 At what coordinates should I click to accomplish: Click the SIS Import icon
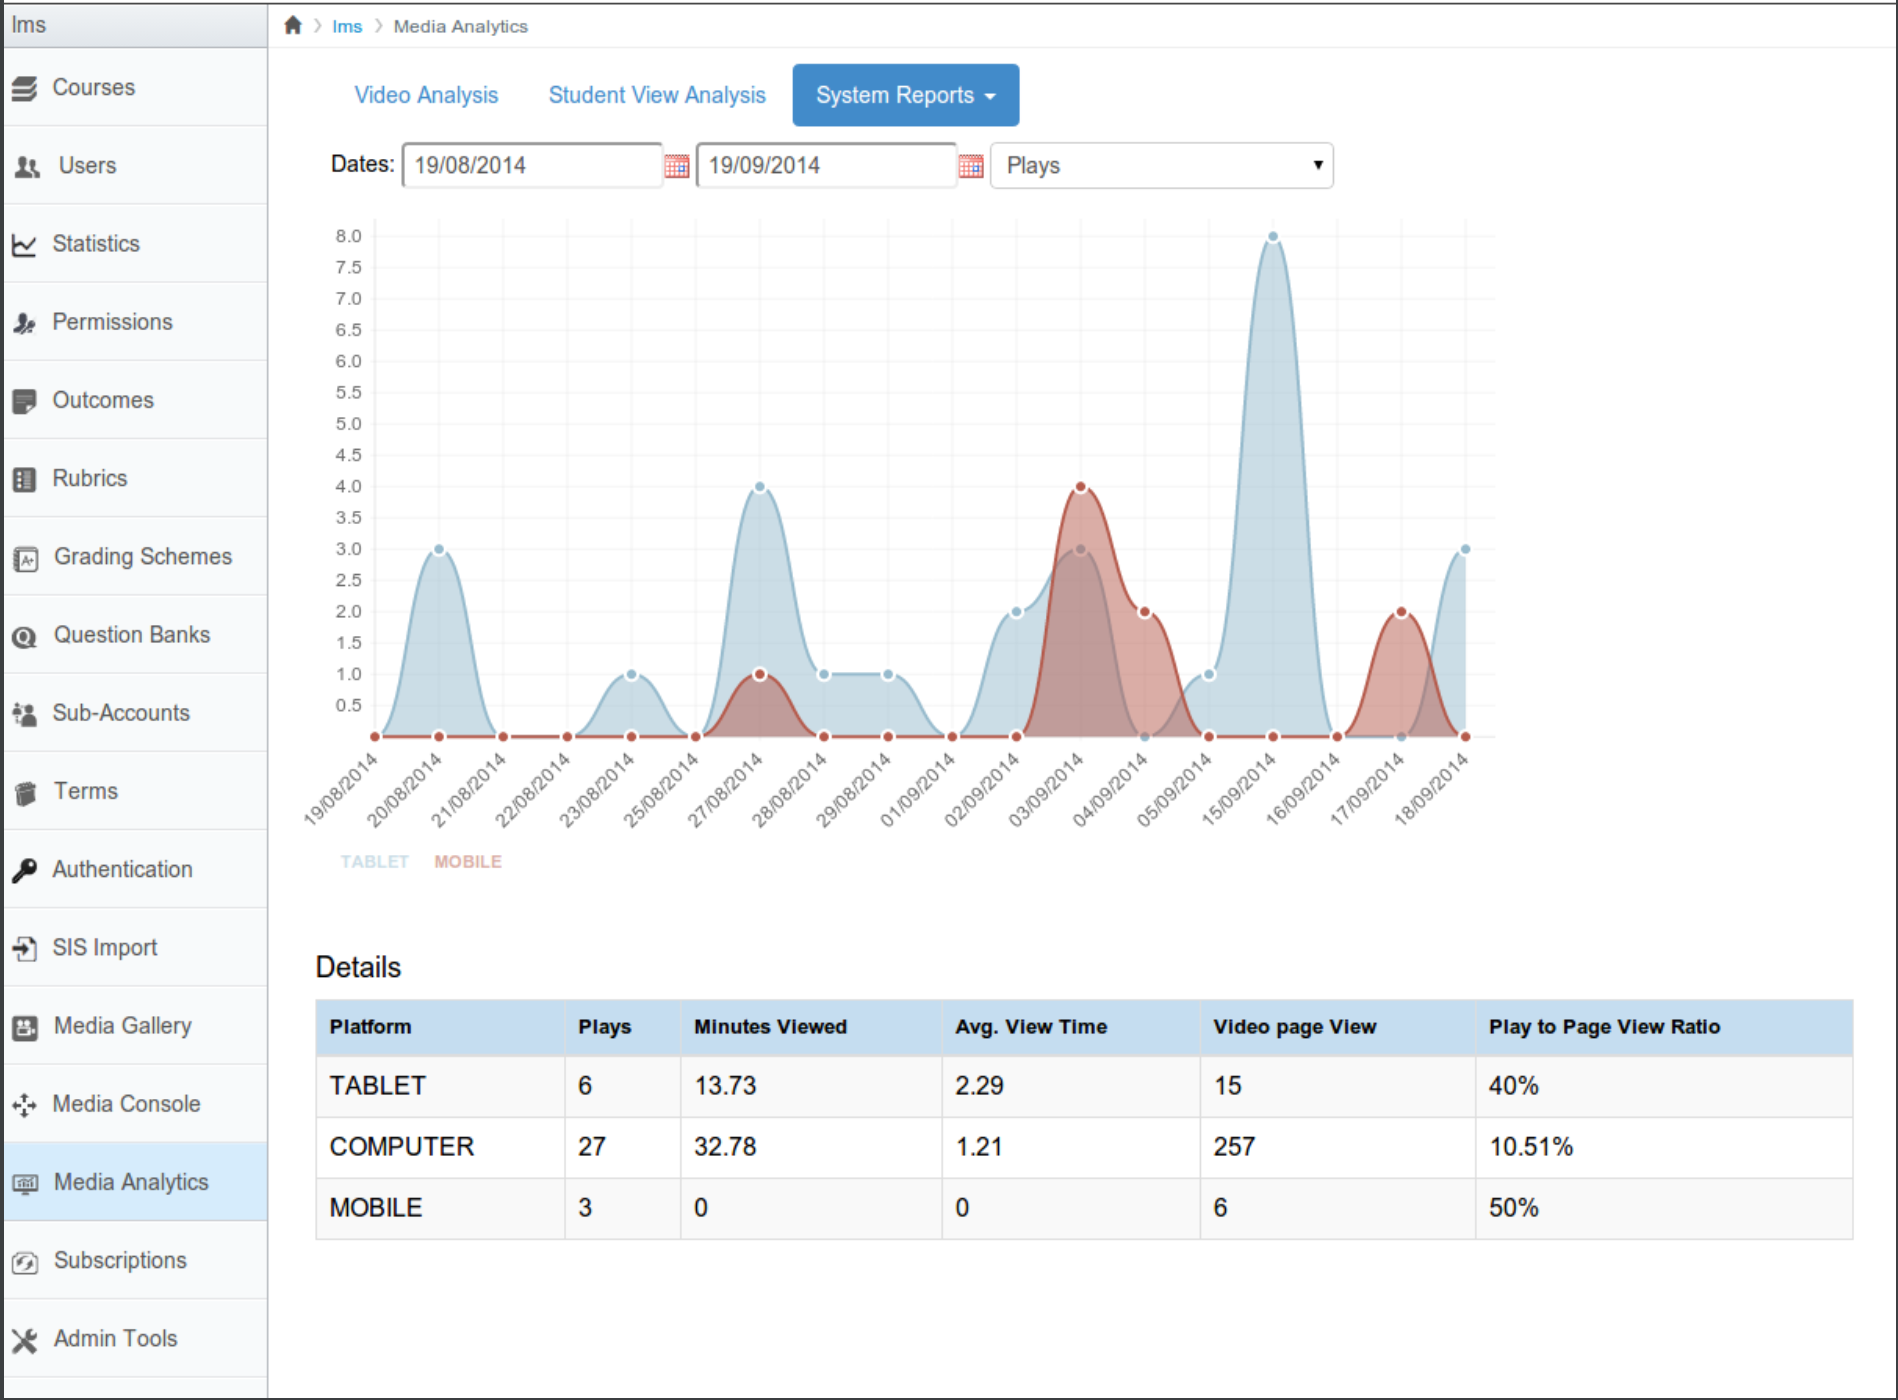(x=25, y=948)
